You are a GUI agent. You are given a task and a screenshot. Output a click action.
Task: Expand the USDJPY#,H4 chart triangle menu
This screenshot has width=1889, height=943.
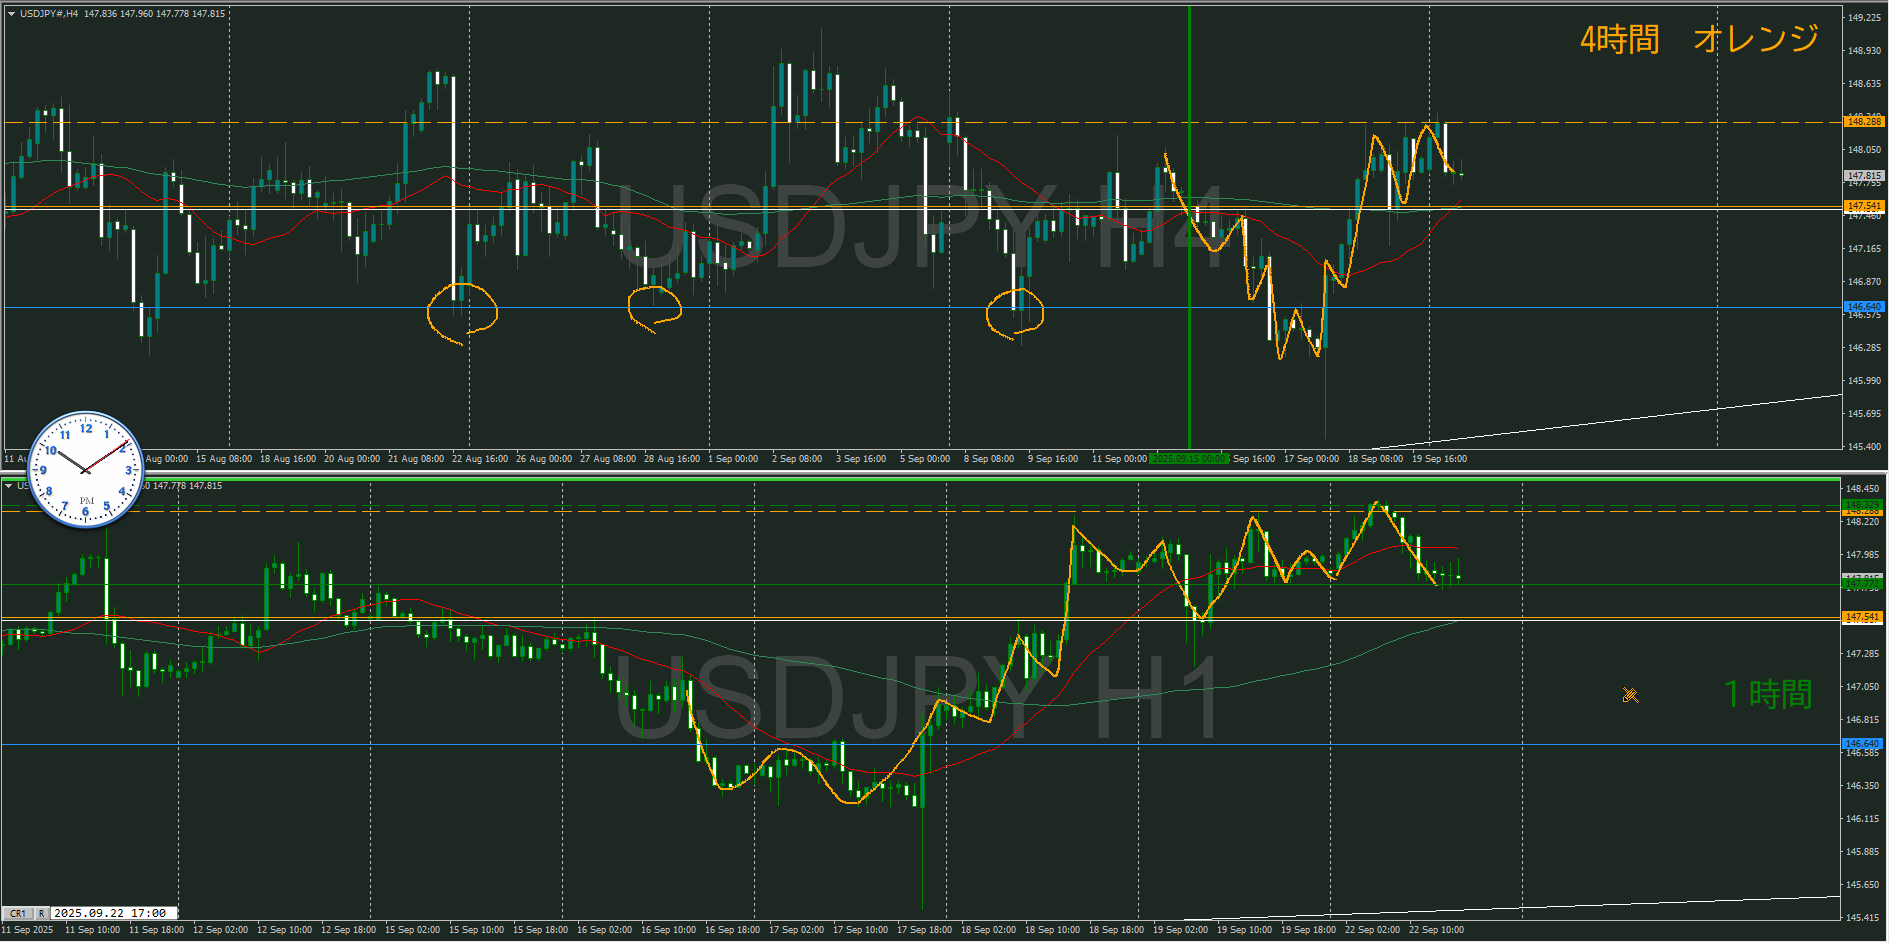[11, 14]
